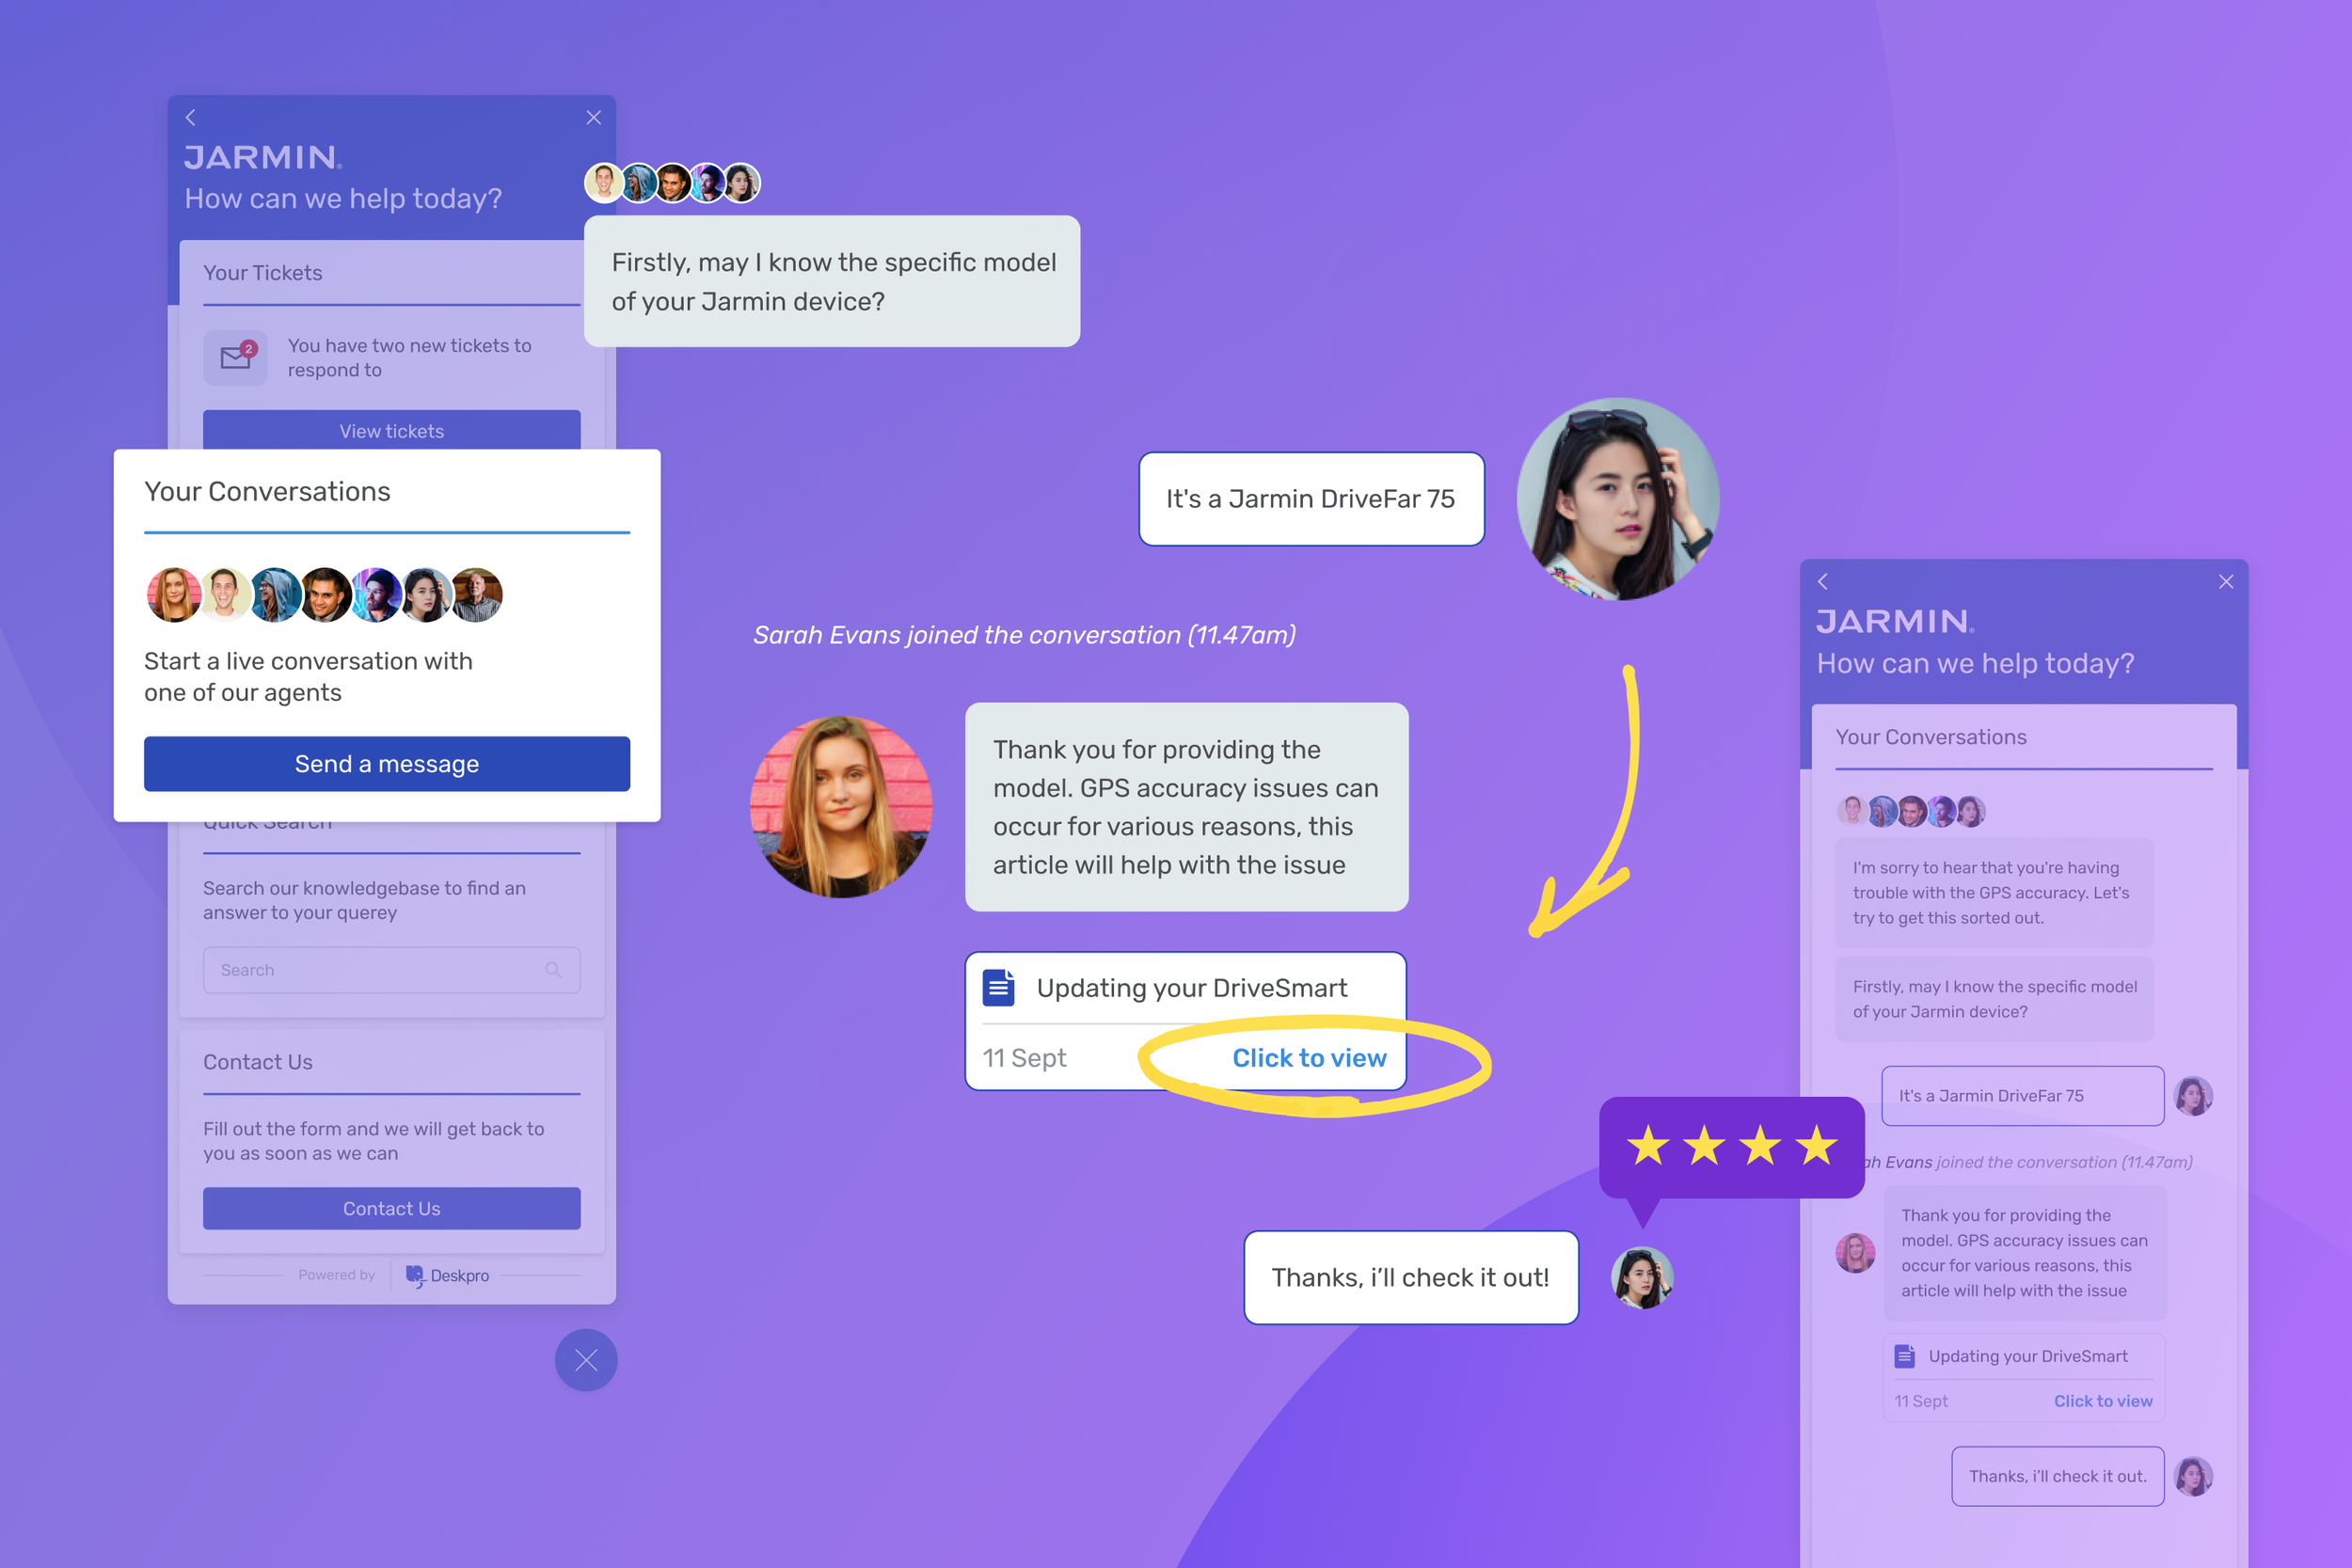Go back using the left widget's chevron
2352x1568 pixels.
[190, 117]
